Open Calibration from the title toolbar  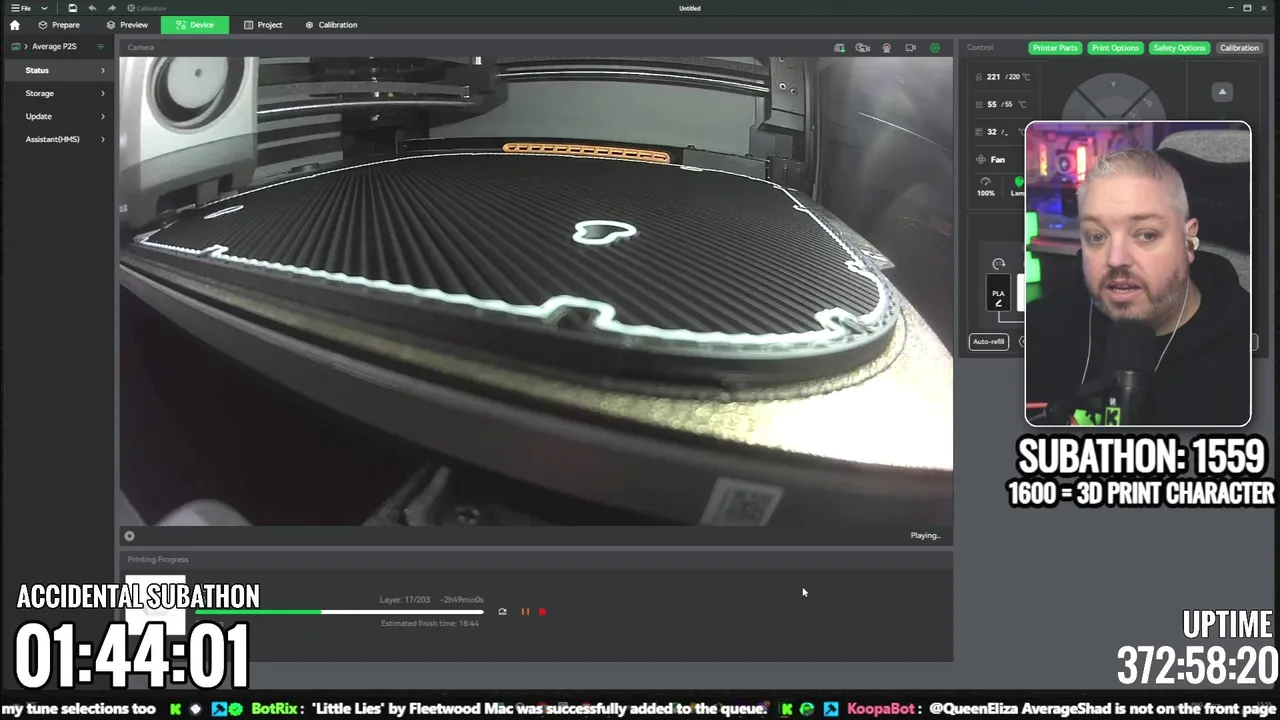point(147,8)
